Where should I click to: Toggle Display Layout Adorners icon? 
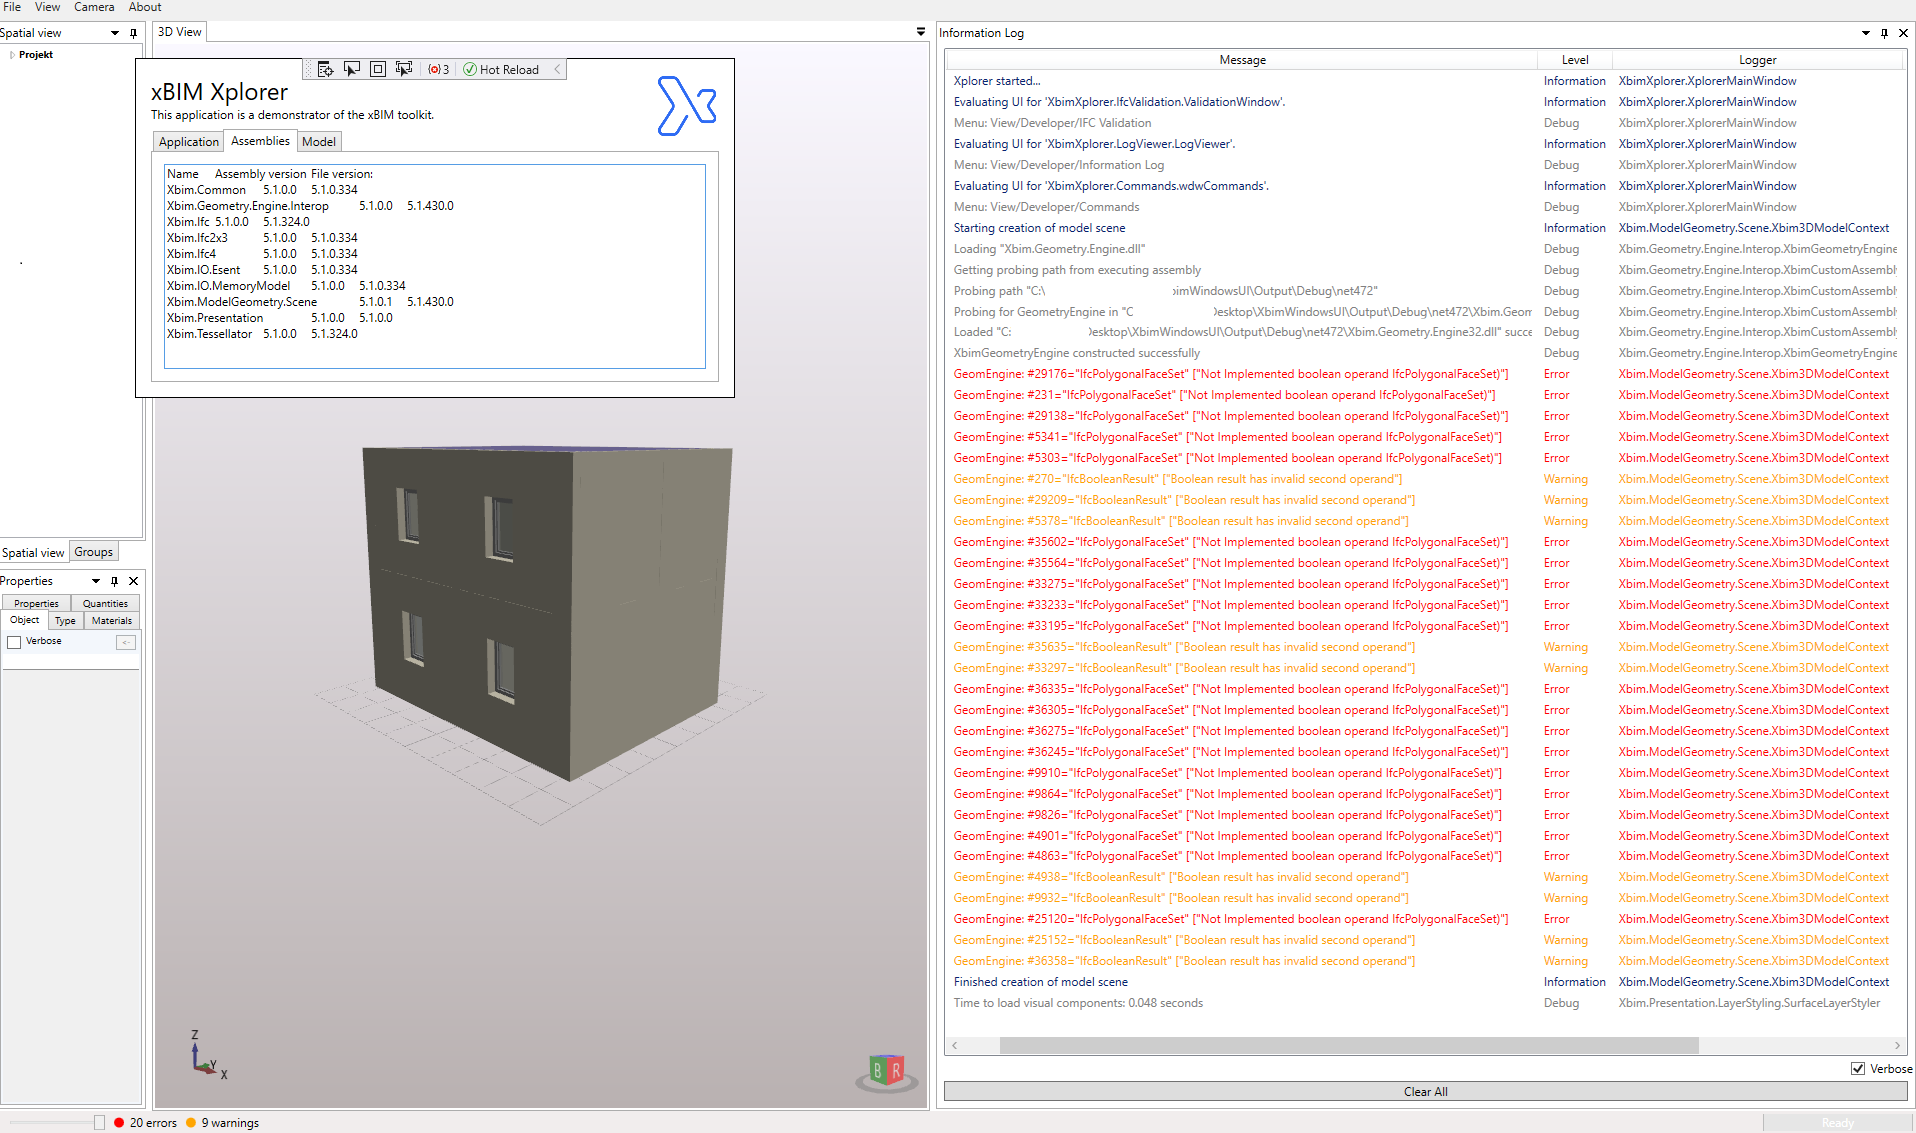(378, 68)
